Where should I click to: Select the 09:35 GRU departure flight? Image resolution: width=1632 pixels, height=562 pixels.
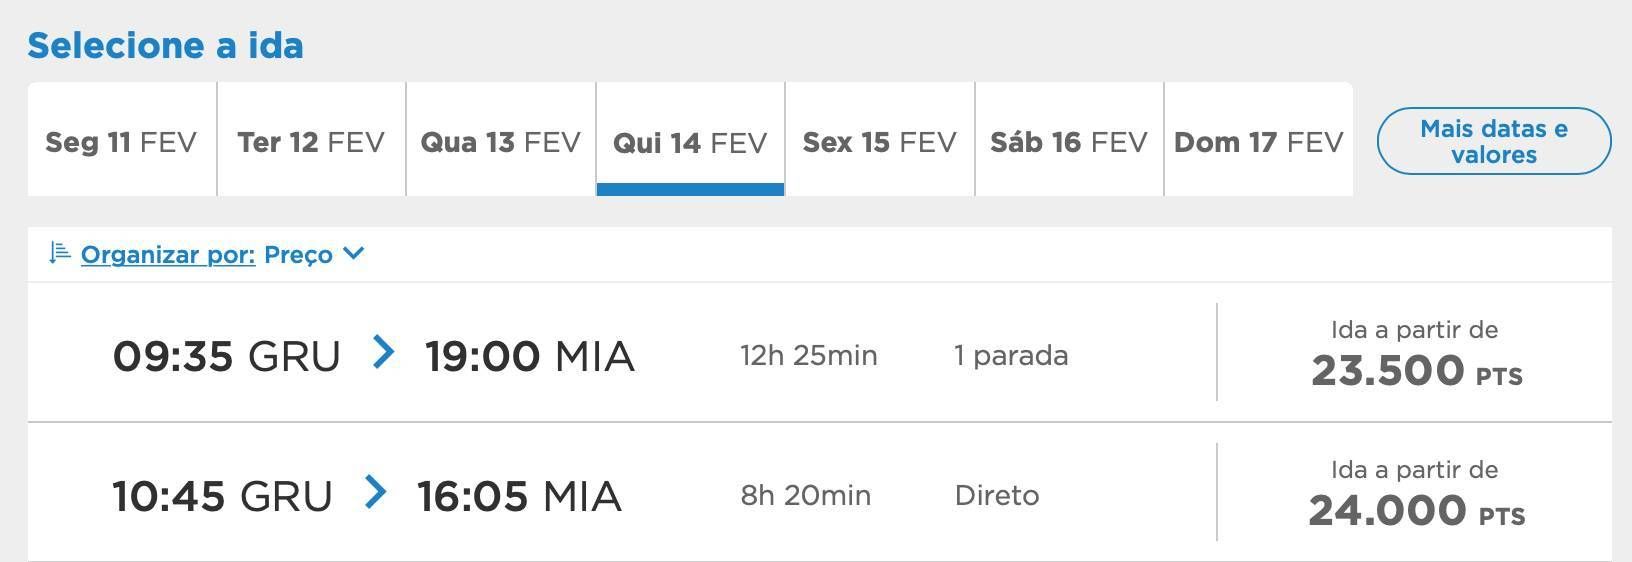pyautogui.click(x=820, y=352)
